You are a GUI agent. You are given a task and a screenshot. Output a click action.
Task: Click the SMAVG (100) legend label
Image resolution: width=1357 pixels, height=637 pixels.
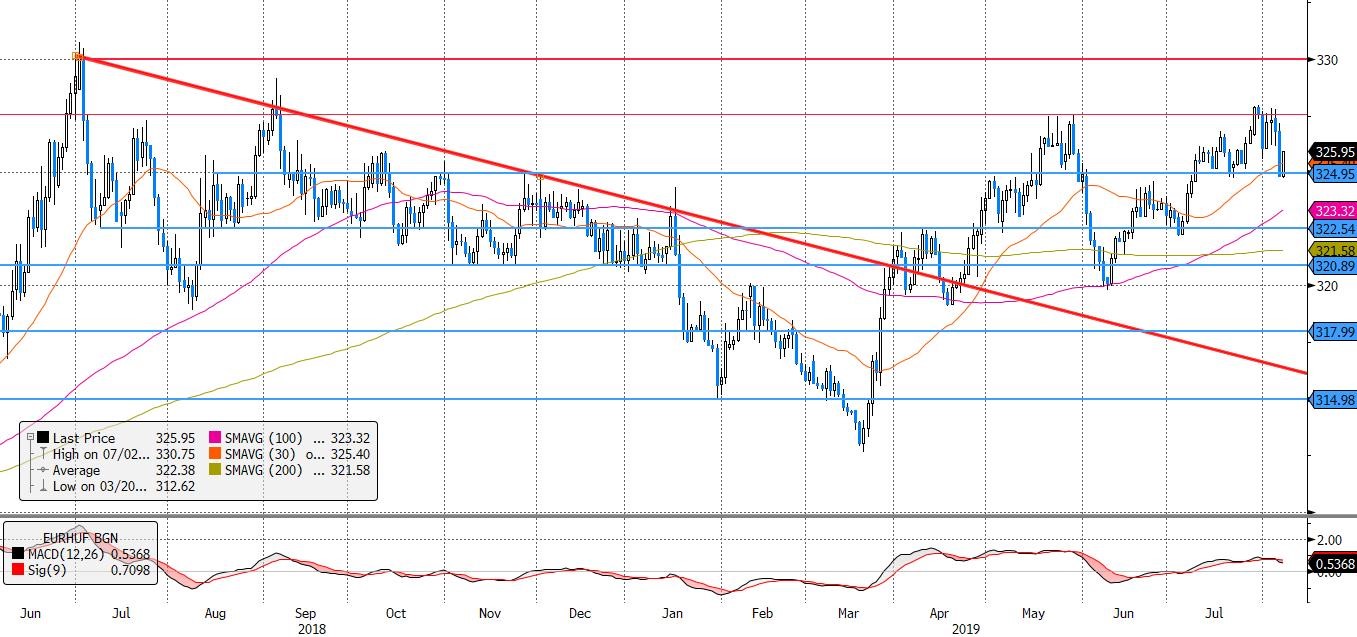263,438
